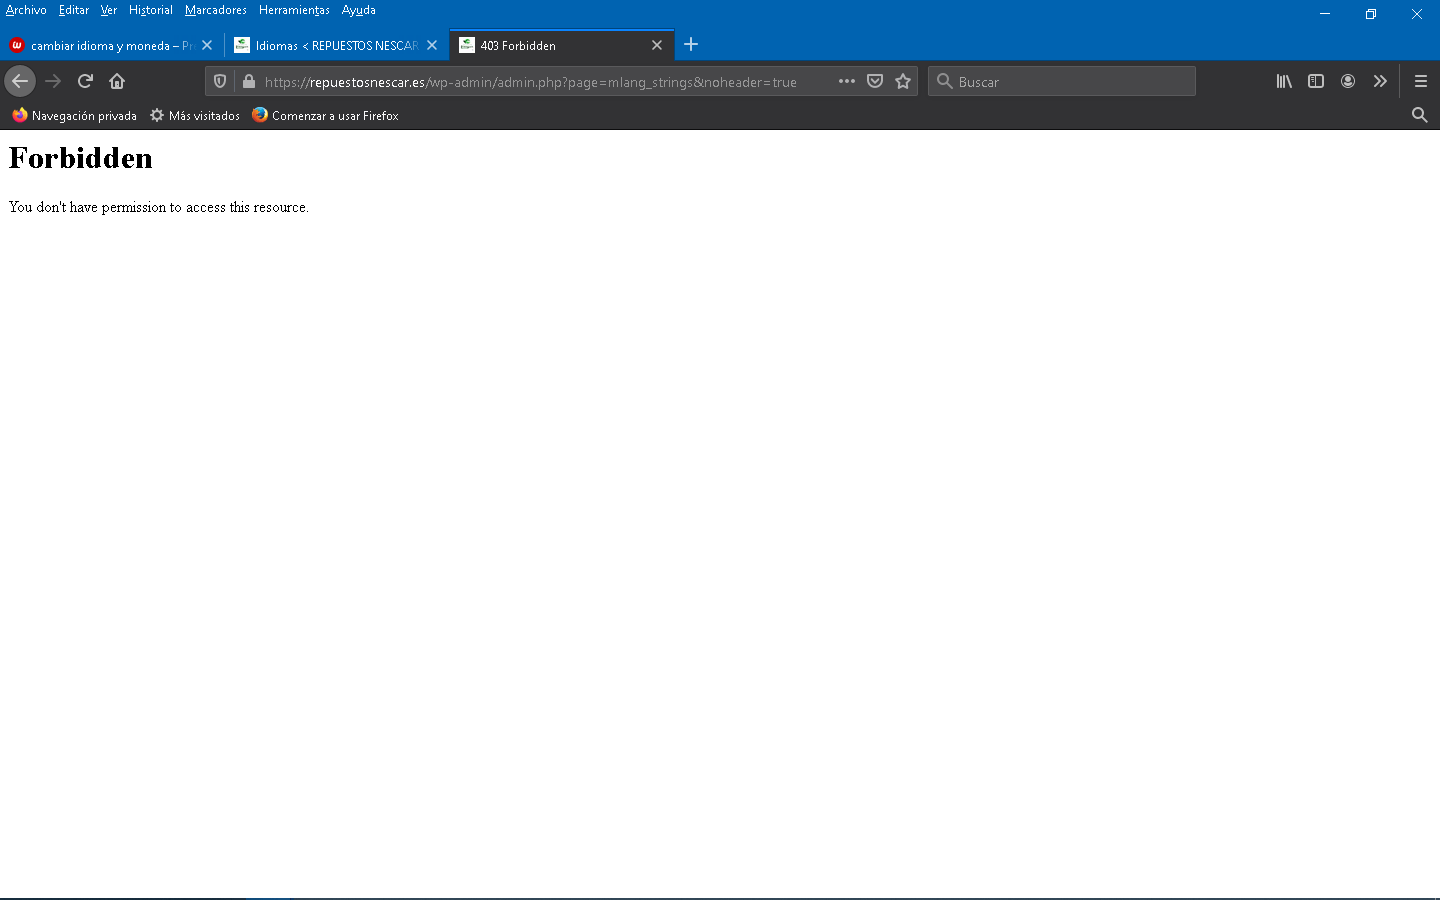Open the Historial menu

(151, 10)
